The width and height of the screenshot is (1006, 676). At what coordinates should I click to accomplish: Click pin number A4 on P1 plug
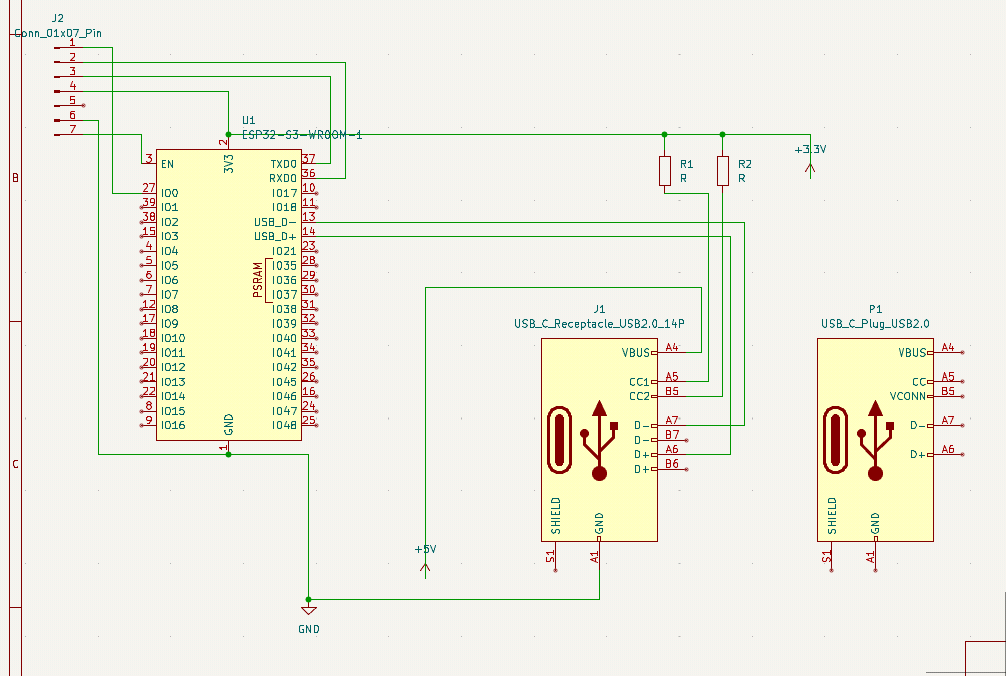tap(948, 348)
